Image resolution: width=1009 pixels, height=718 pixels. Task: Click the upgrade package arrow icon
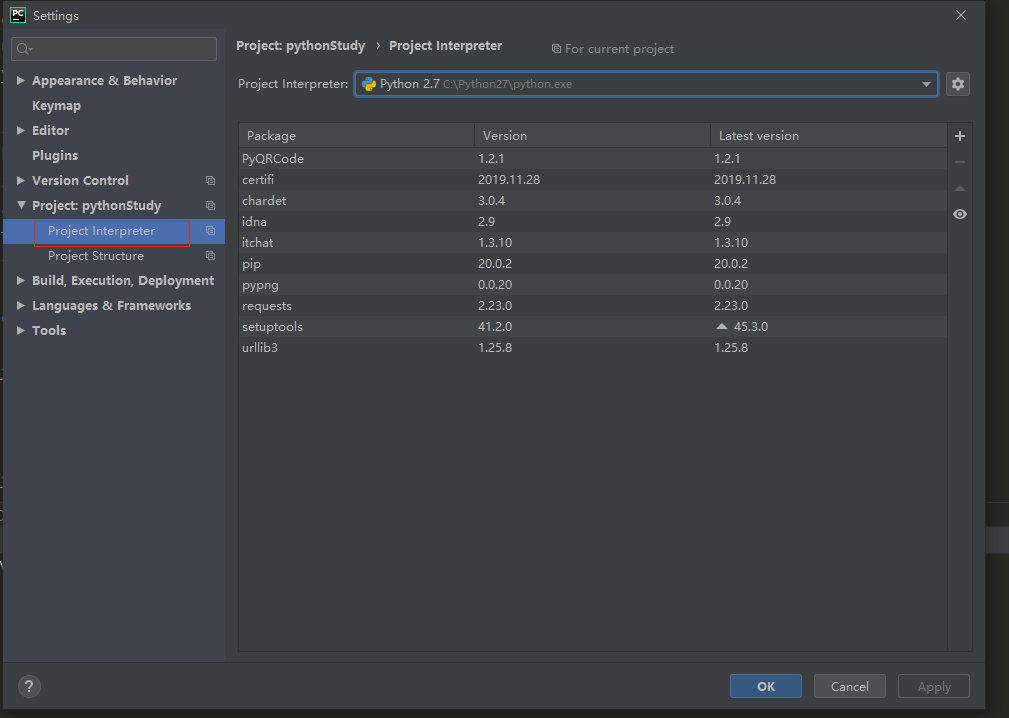click(x=959, y=188)
